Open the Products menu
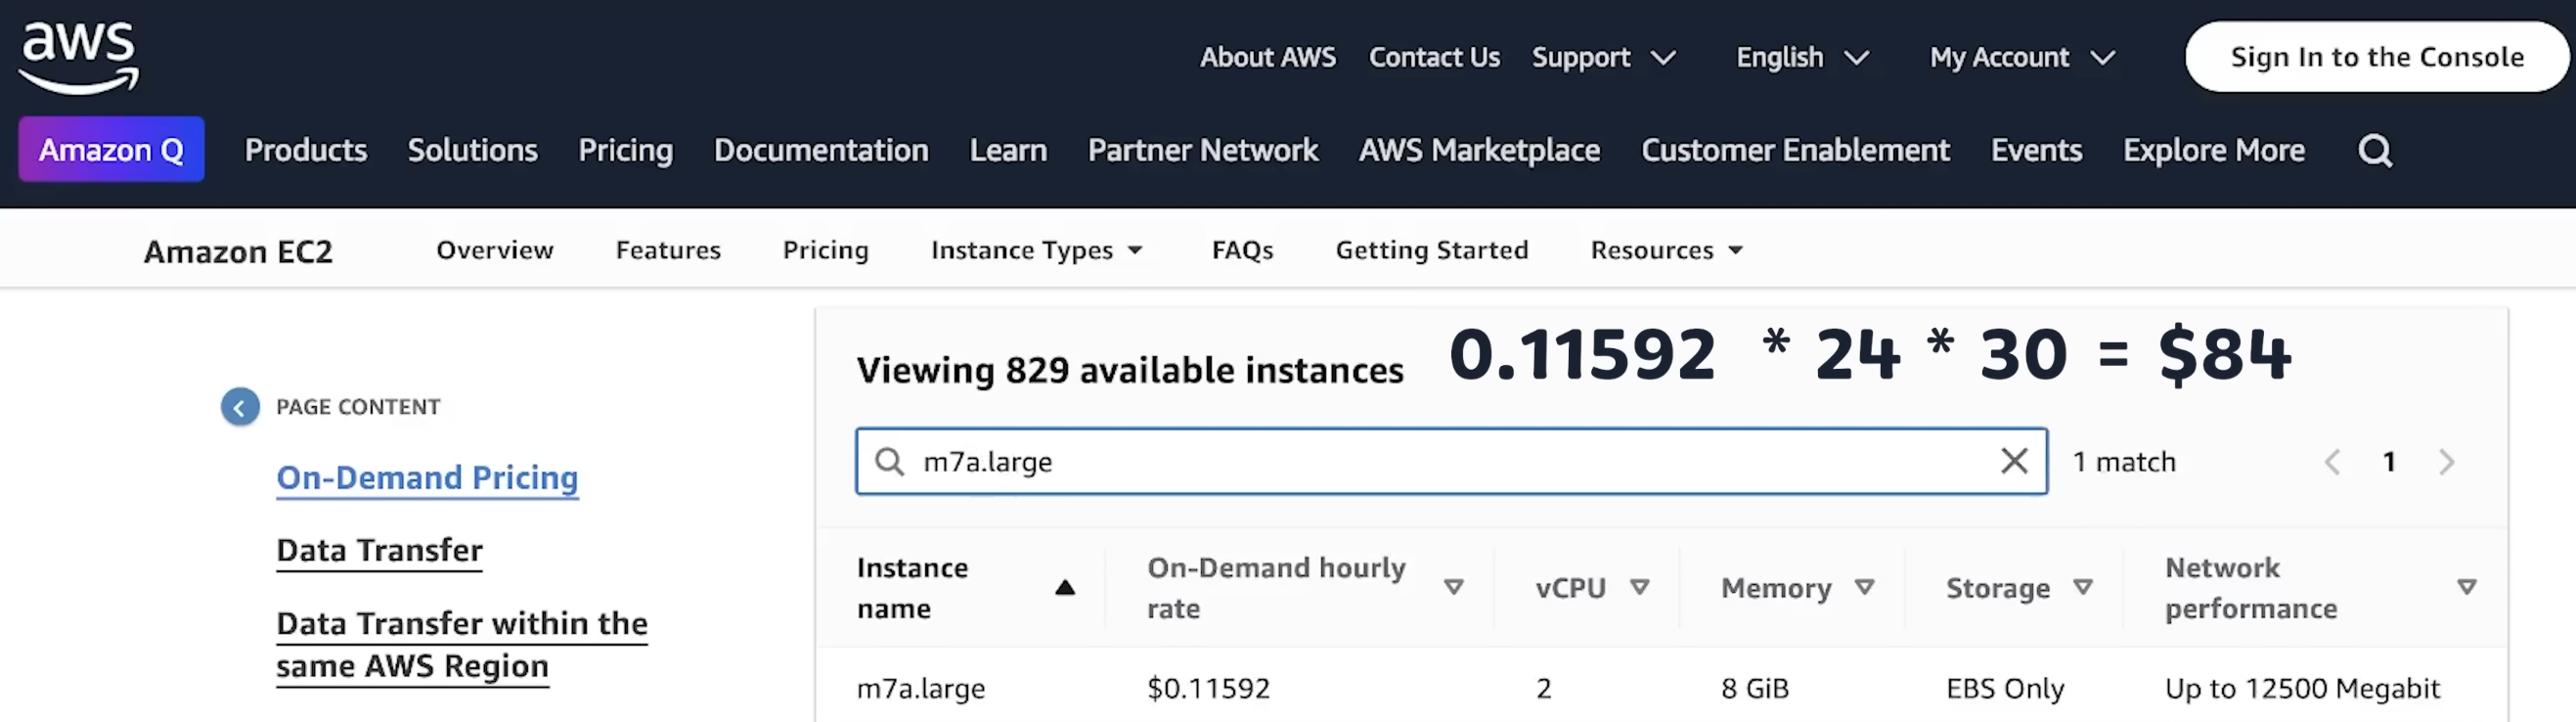This screenshot has height=722, width=2576. [306, 151]
